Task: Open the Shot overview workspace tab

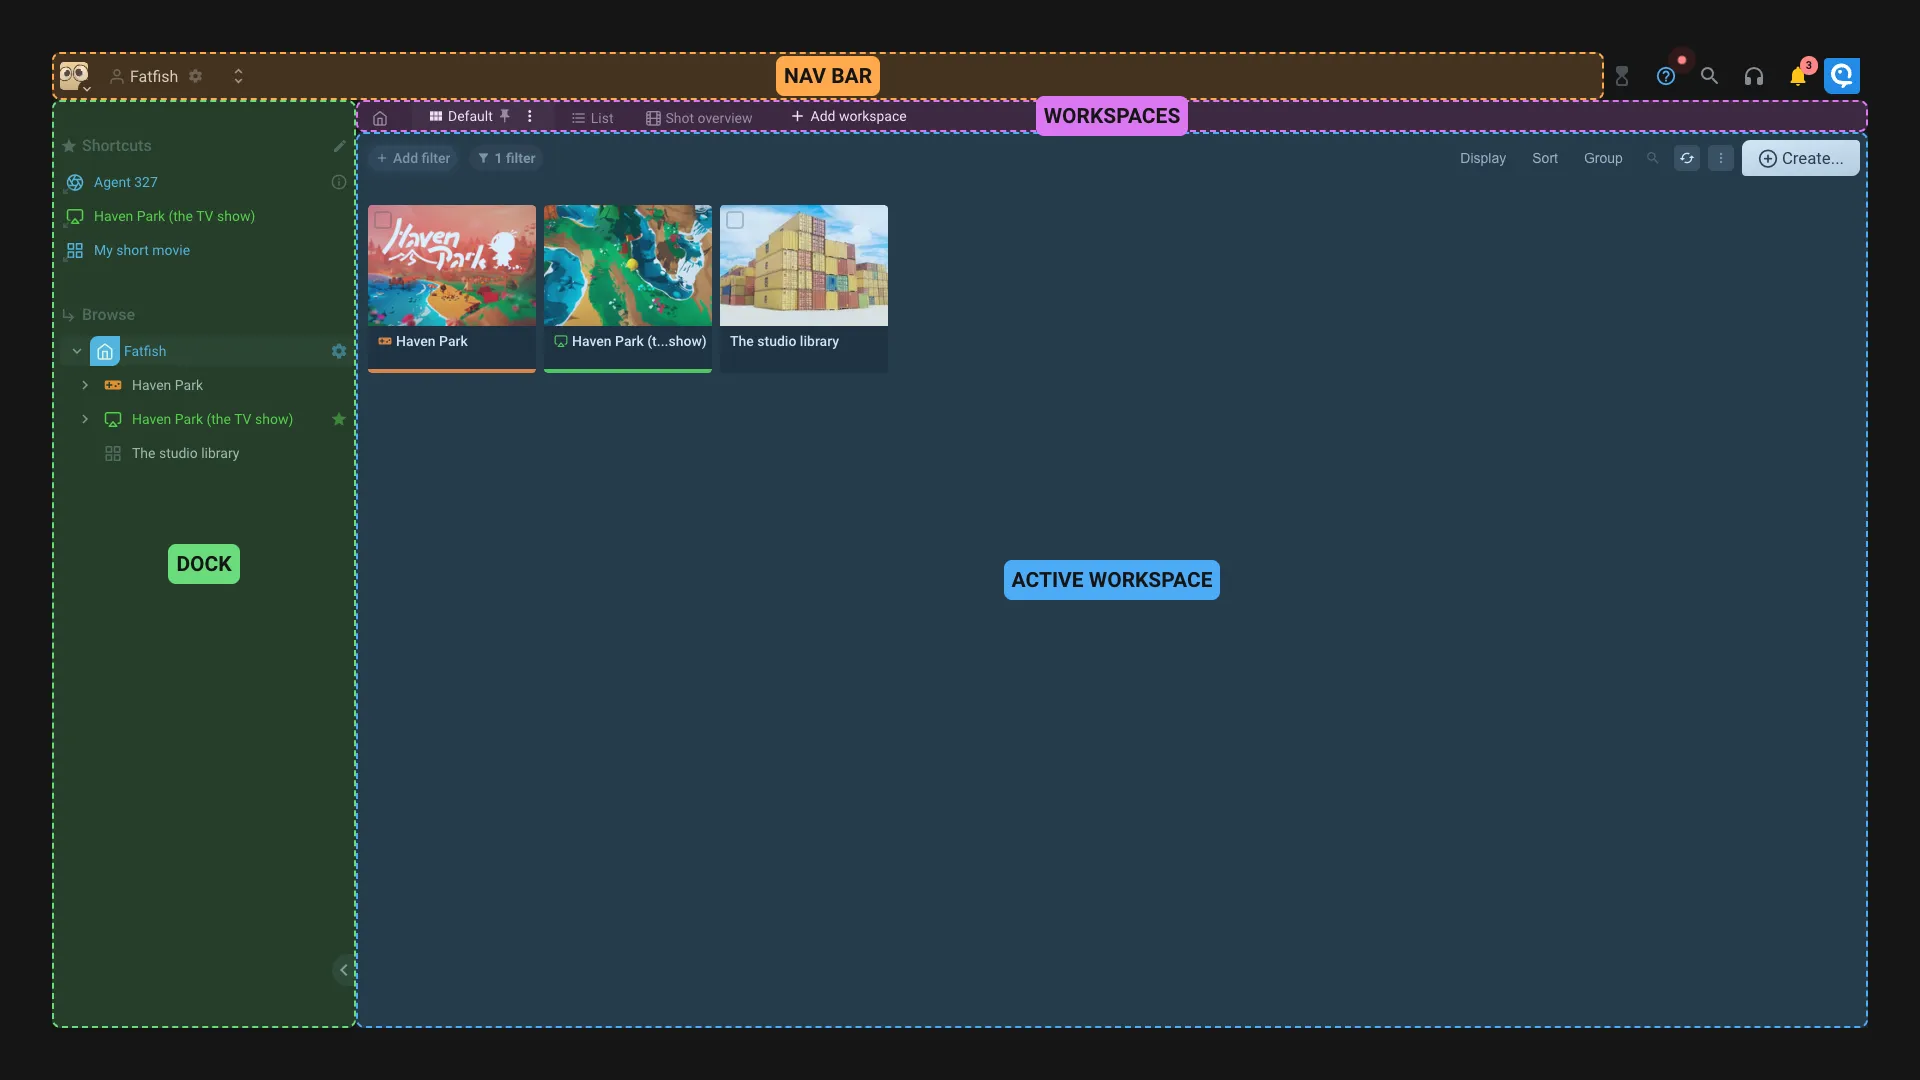Action: (699, 118)
